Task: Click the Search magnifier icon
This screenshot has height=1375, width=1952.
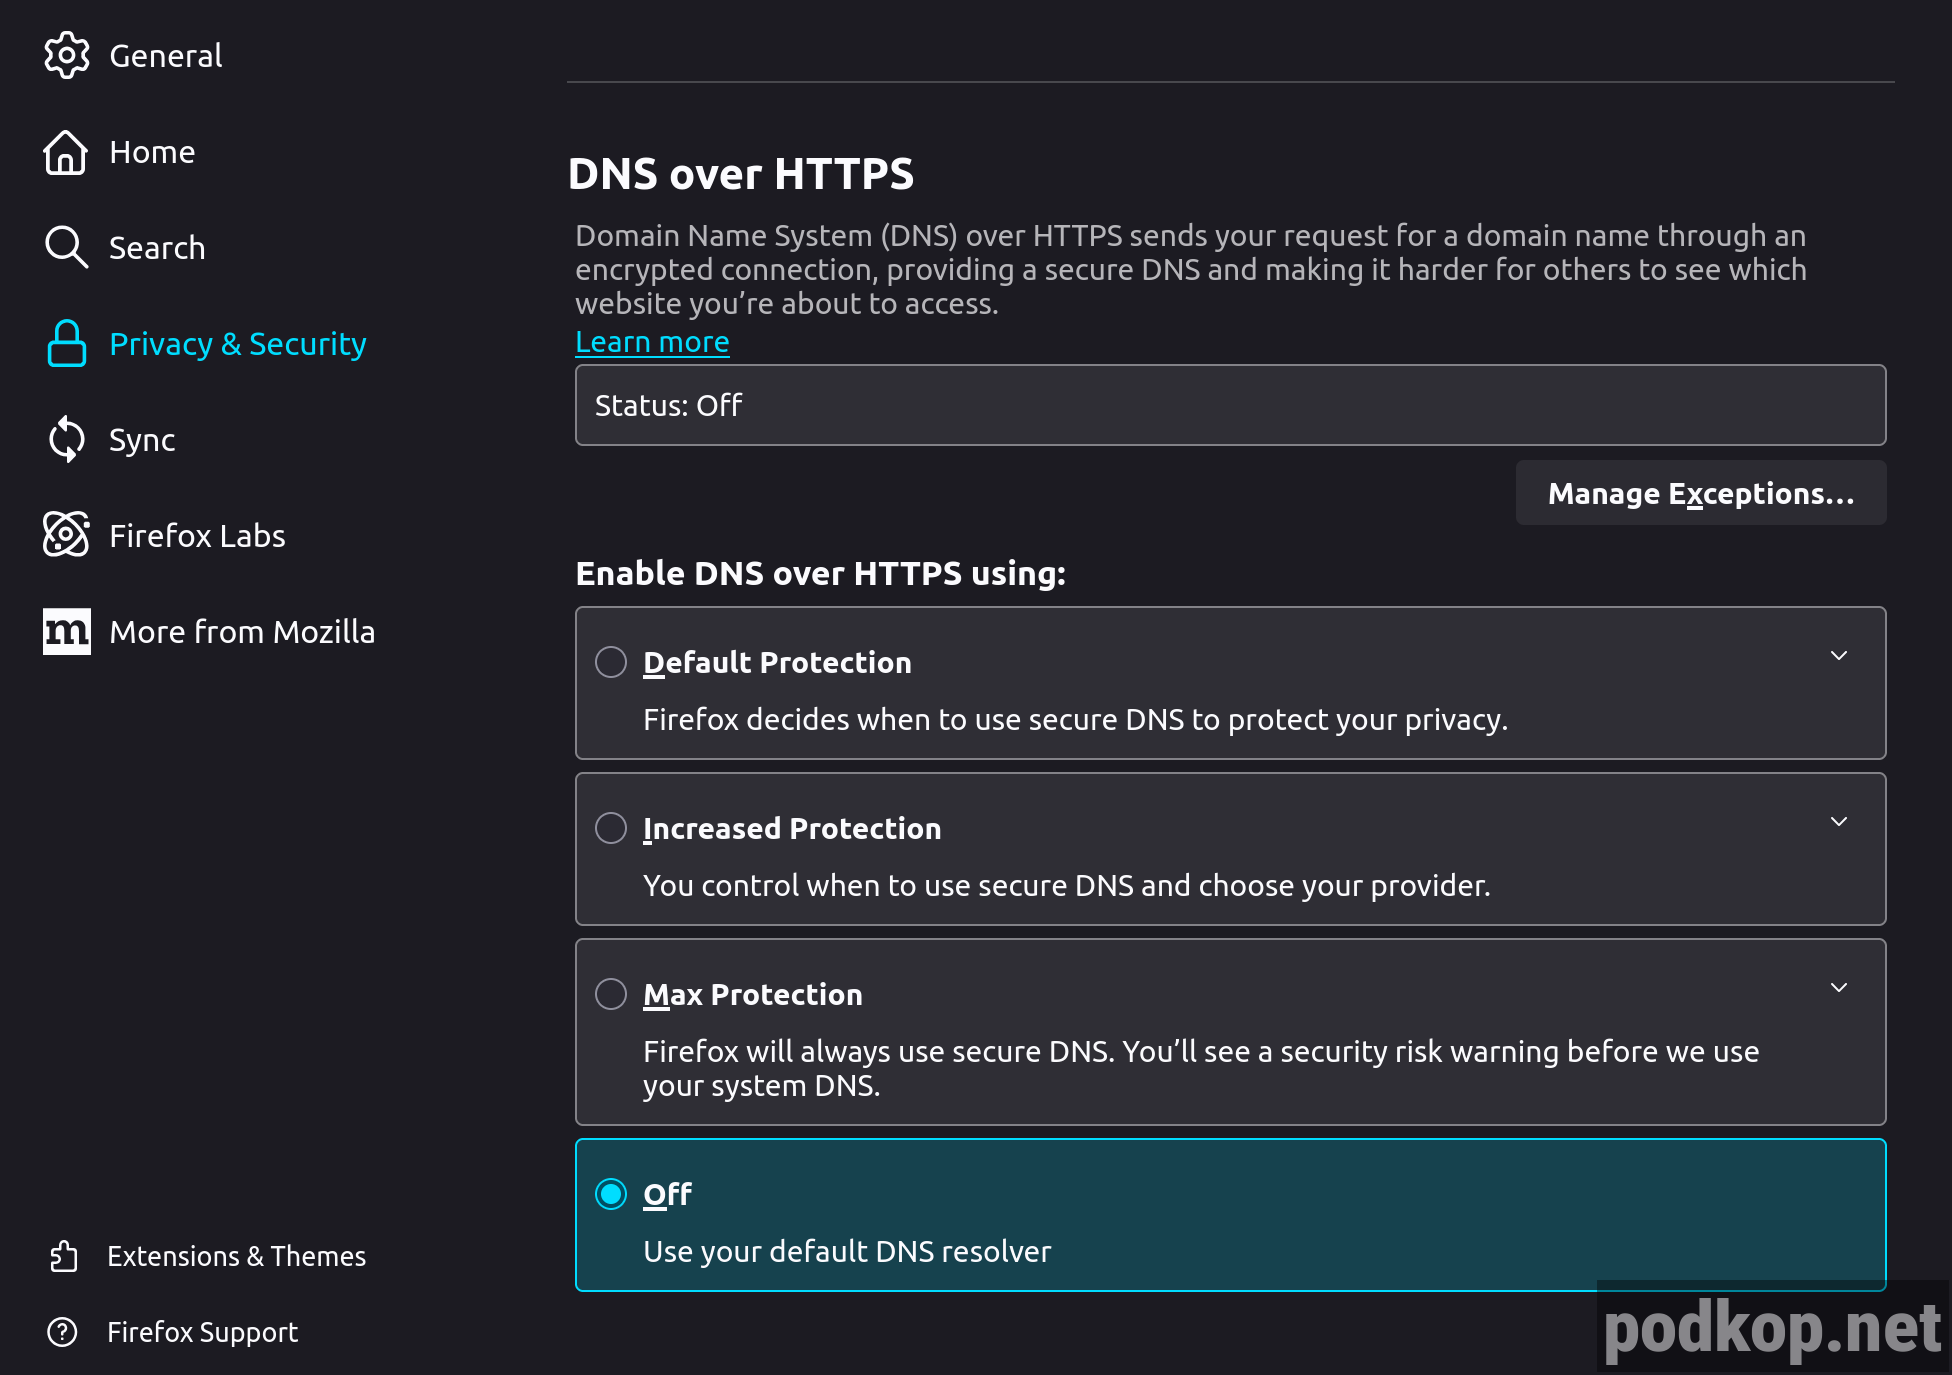Action: [66, 247]
